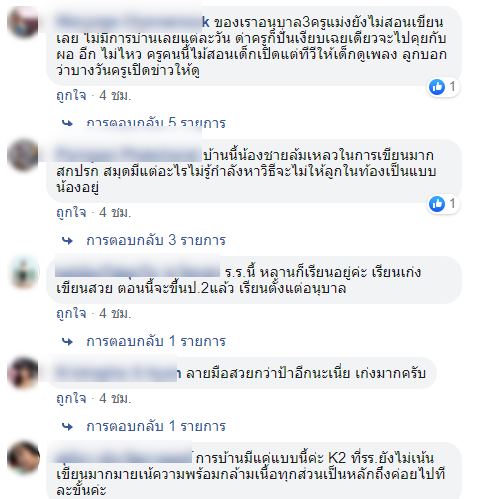This screenshot has height=499, width=490.
Task: Expand 1 reply under the ร.ร.นี้ comment
Action: (156, 341)
